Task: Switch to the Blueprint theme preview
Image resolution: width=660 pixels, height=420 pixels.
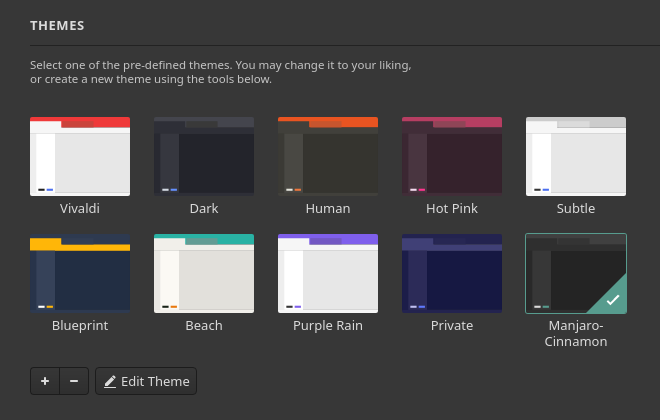Action: (x=80, y=273)
